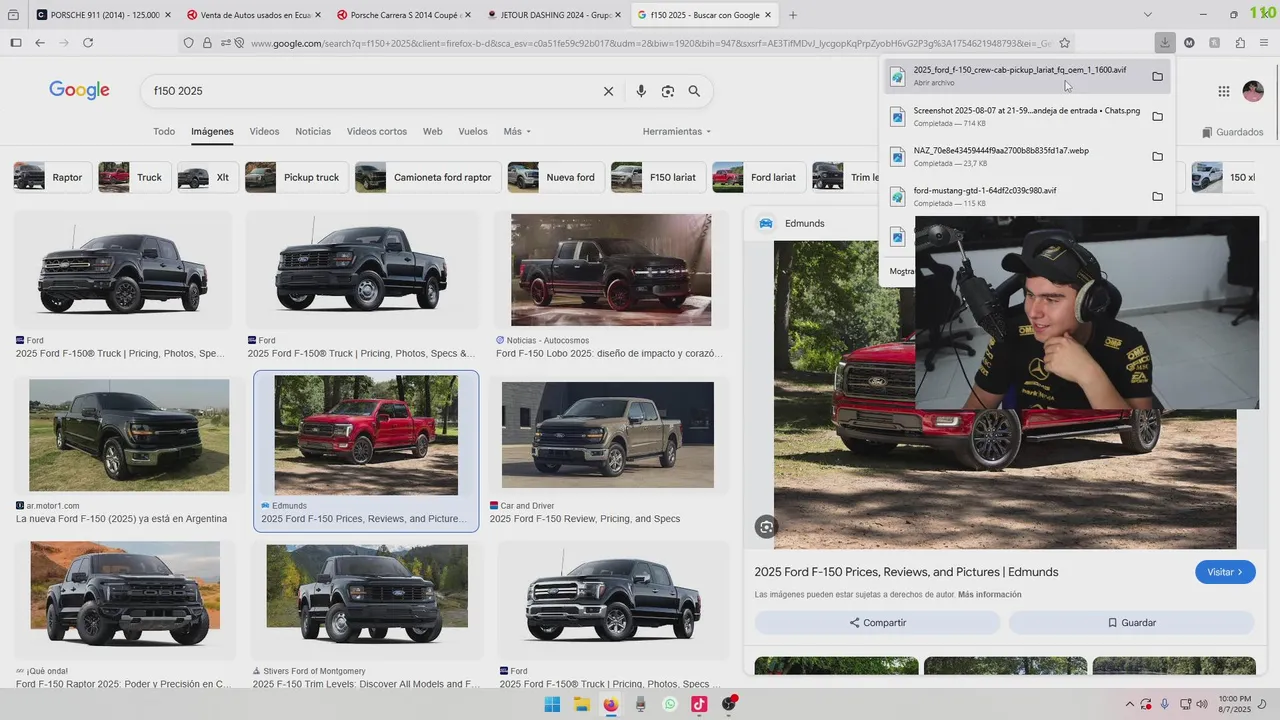Viewport: 1280px width, 720px height.
Task: Close the f150 2025 Google tab
Action: coord(768,15)
